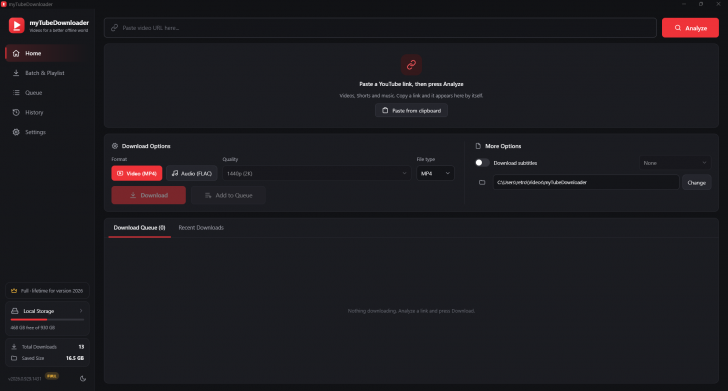
Task: Click the Local Storage drive icon
Action: point(15,311)
